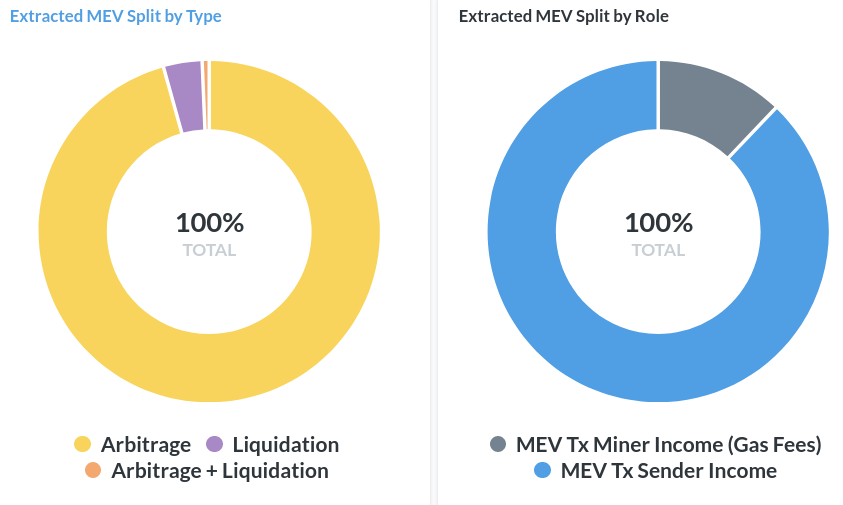Click the orange Arbitrage + Liquidation legend dot
The image size is (843, 505).
coord(93,471)
